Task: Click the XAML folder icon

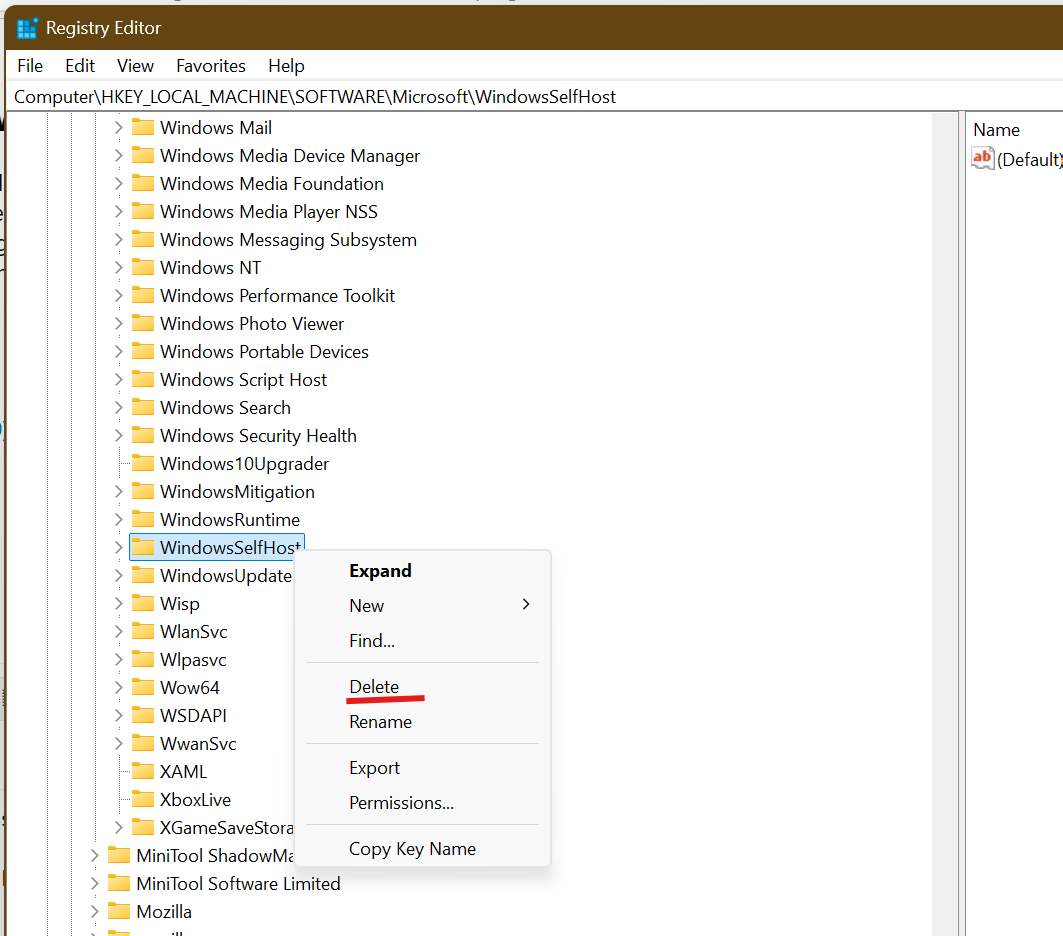Action: 142,771
